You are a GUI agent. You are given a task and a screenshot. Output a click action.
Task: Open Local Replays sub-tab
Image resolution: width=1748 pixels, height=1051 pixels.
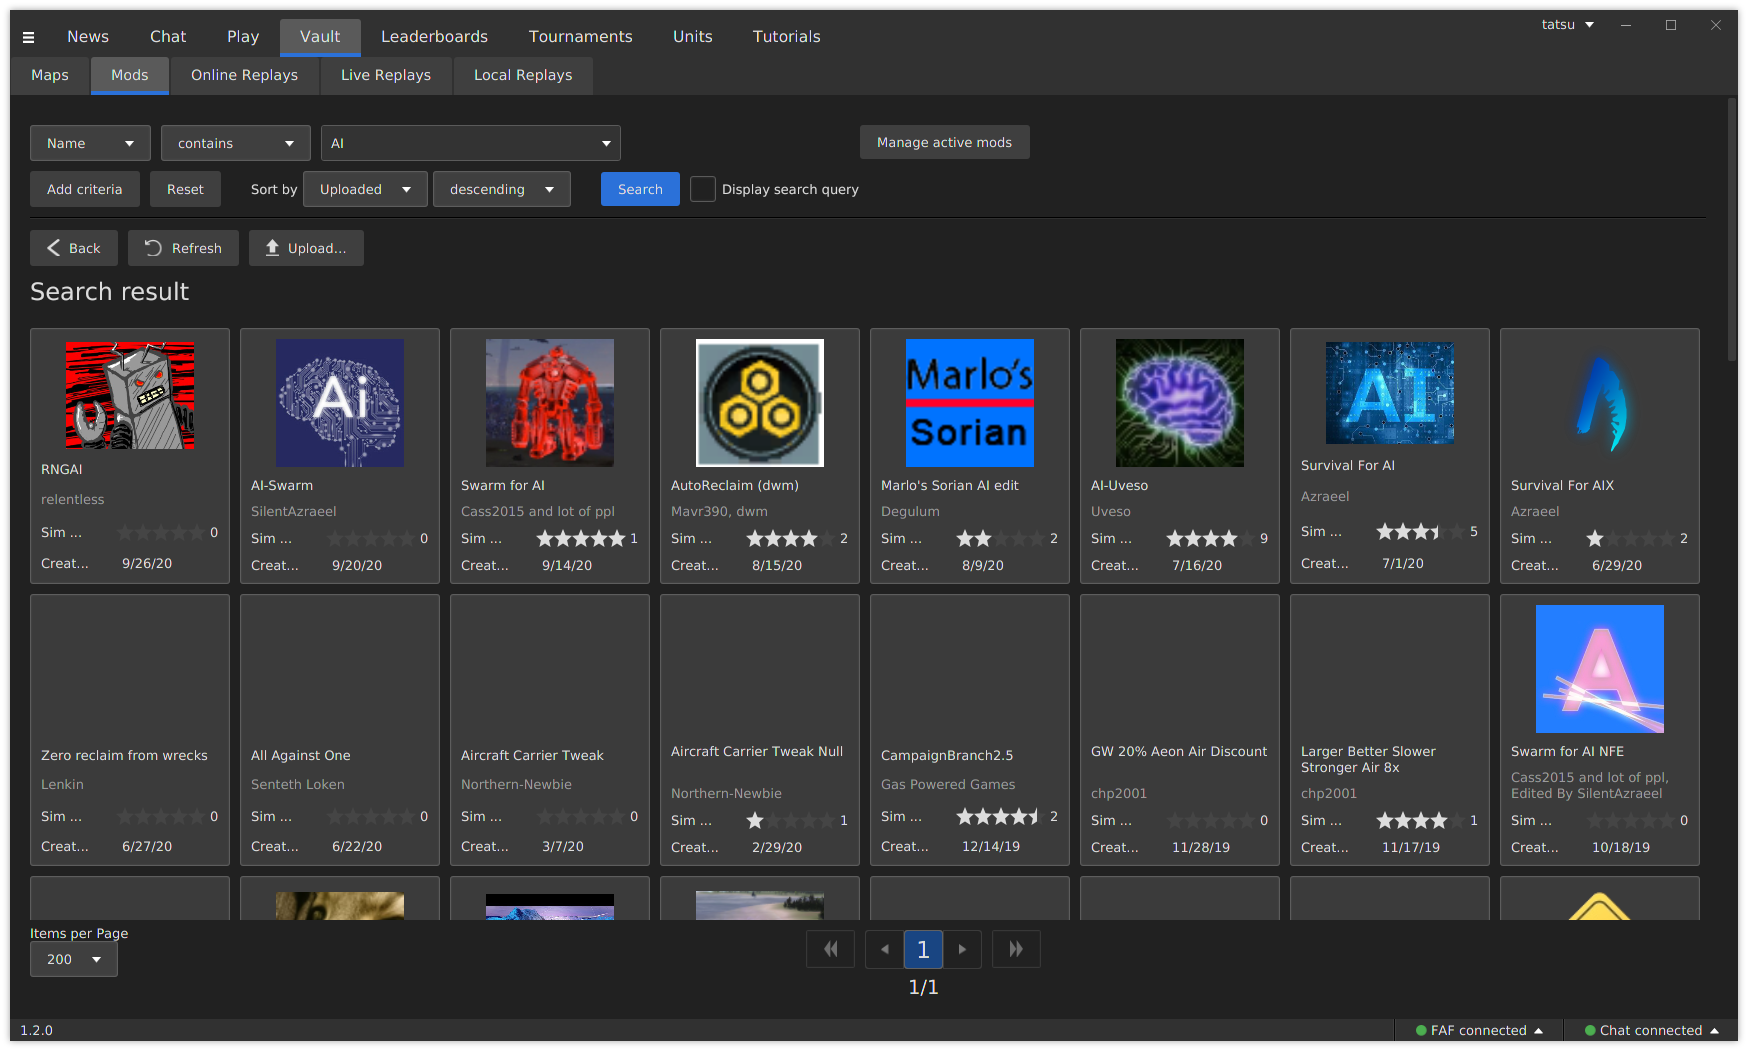click(523, 75)
